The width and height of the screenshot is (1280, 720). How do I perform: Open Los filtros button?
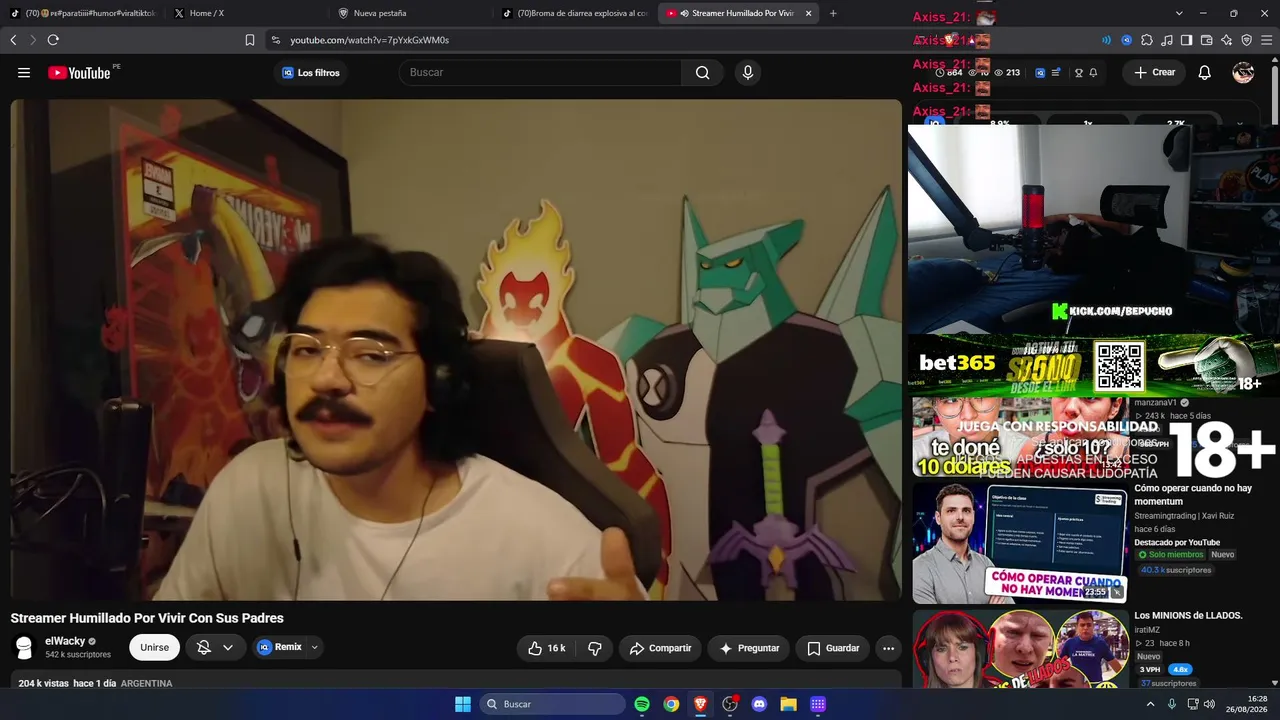point(310,73)
